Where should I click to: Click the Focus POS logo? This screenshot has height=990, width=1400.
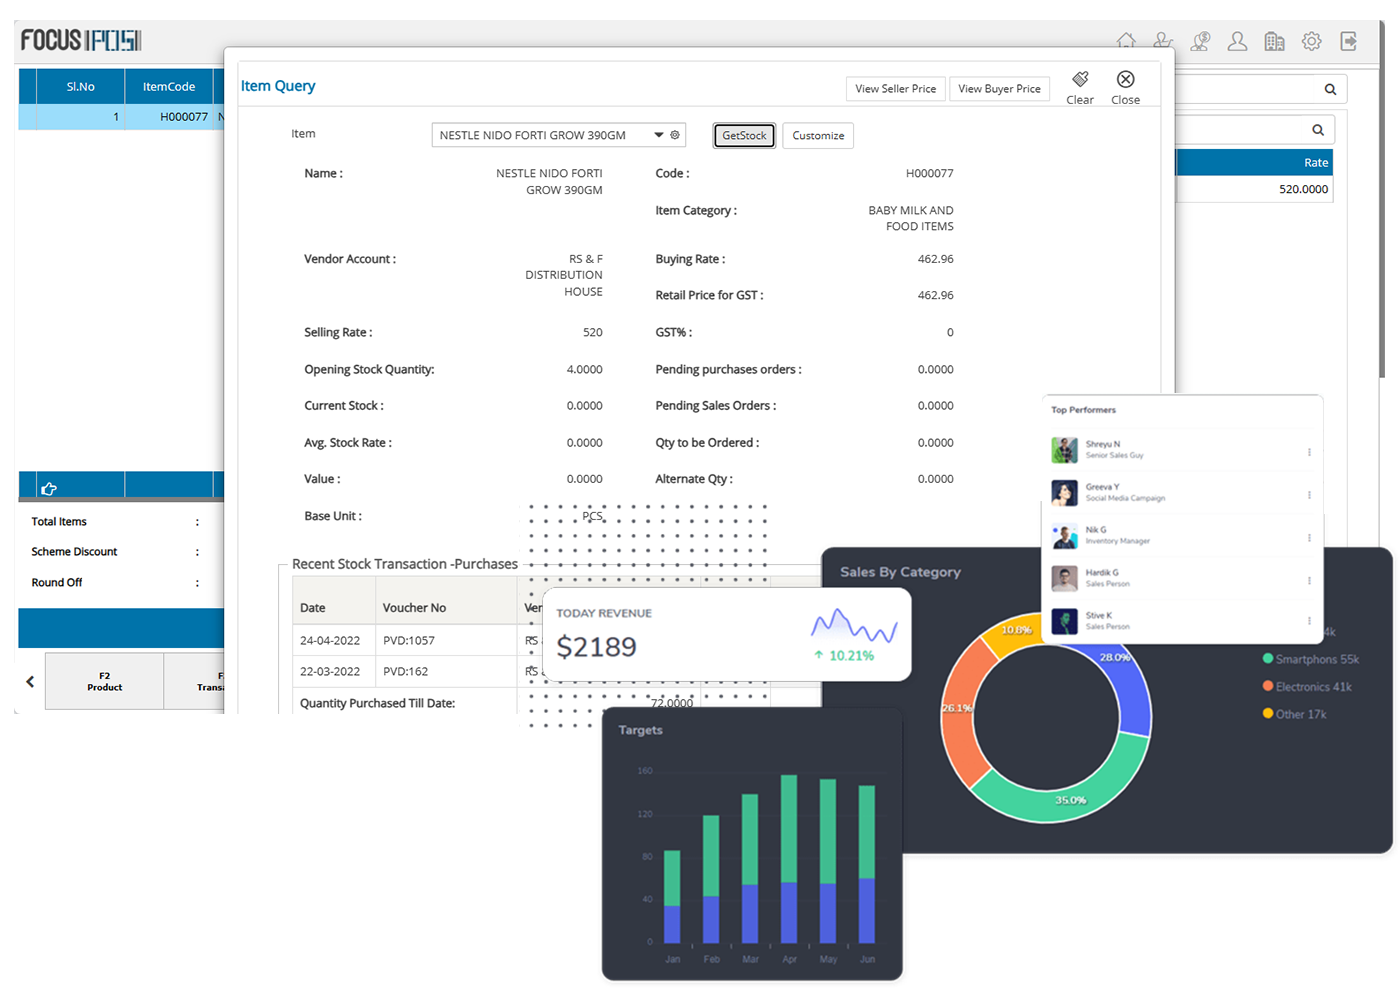click(x=81, y=40)
